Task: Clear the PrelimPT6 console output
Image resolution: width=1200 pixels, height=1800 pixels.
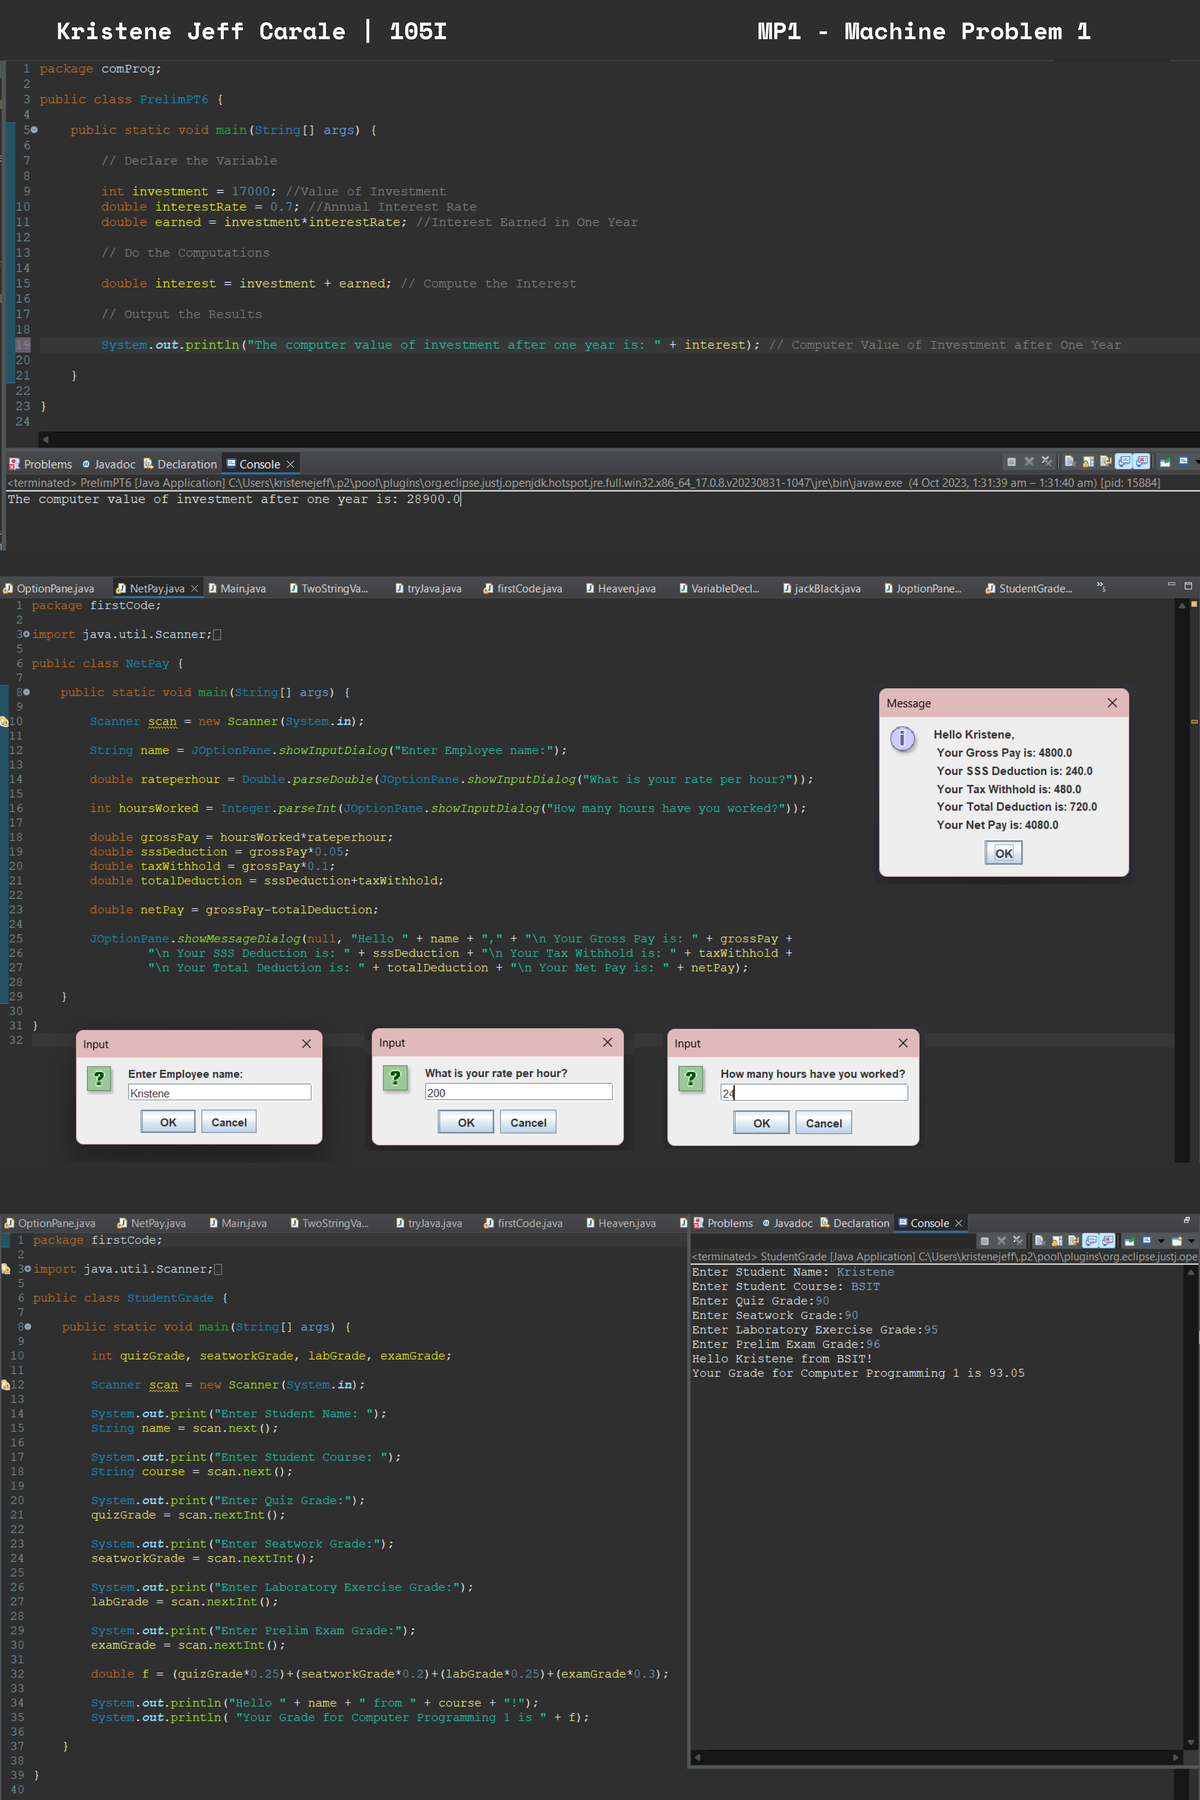Action: click(x=1069, y=462)
